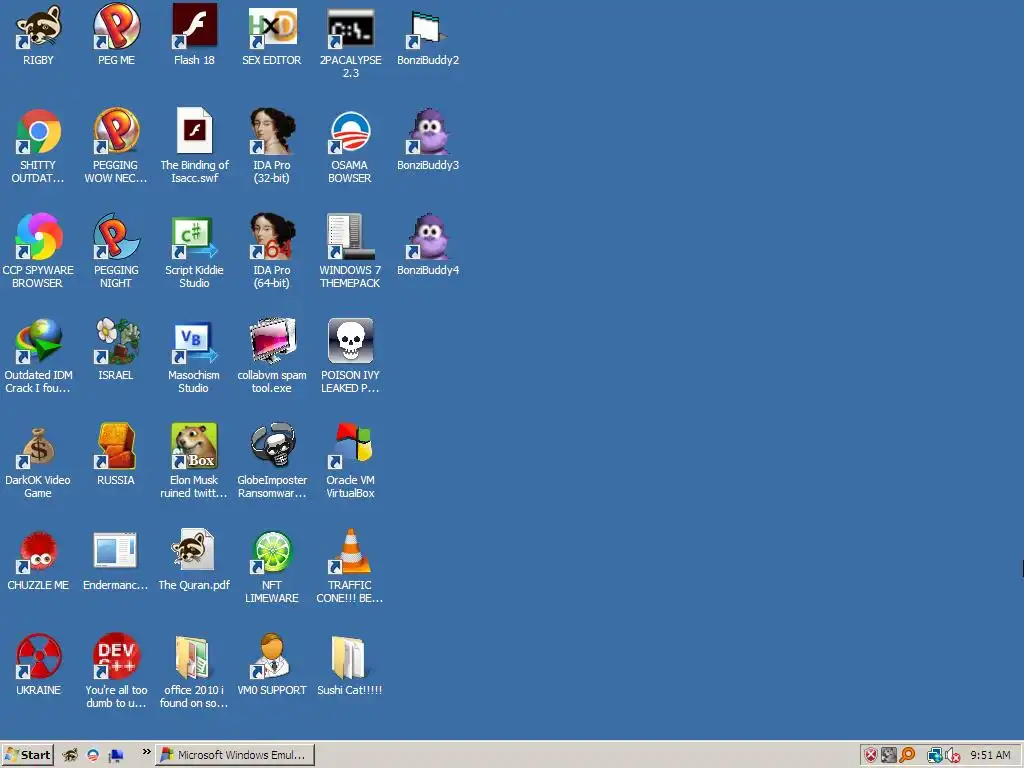The height and width of the screenshot is (768, 1024).
Task: Select the orange blocks icon labeled RUSSIA
Action: click(x=116, y=446)
